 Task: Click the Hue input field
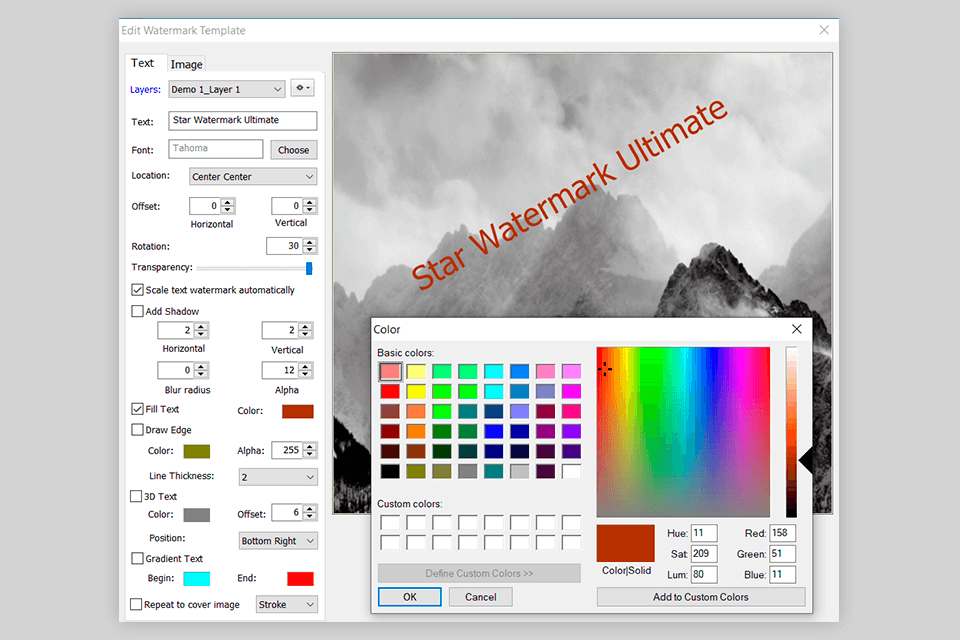pyautogui.click(x=704, y=533)
